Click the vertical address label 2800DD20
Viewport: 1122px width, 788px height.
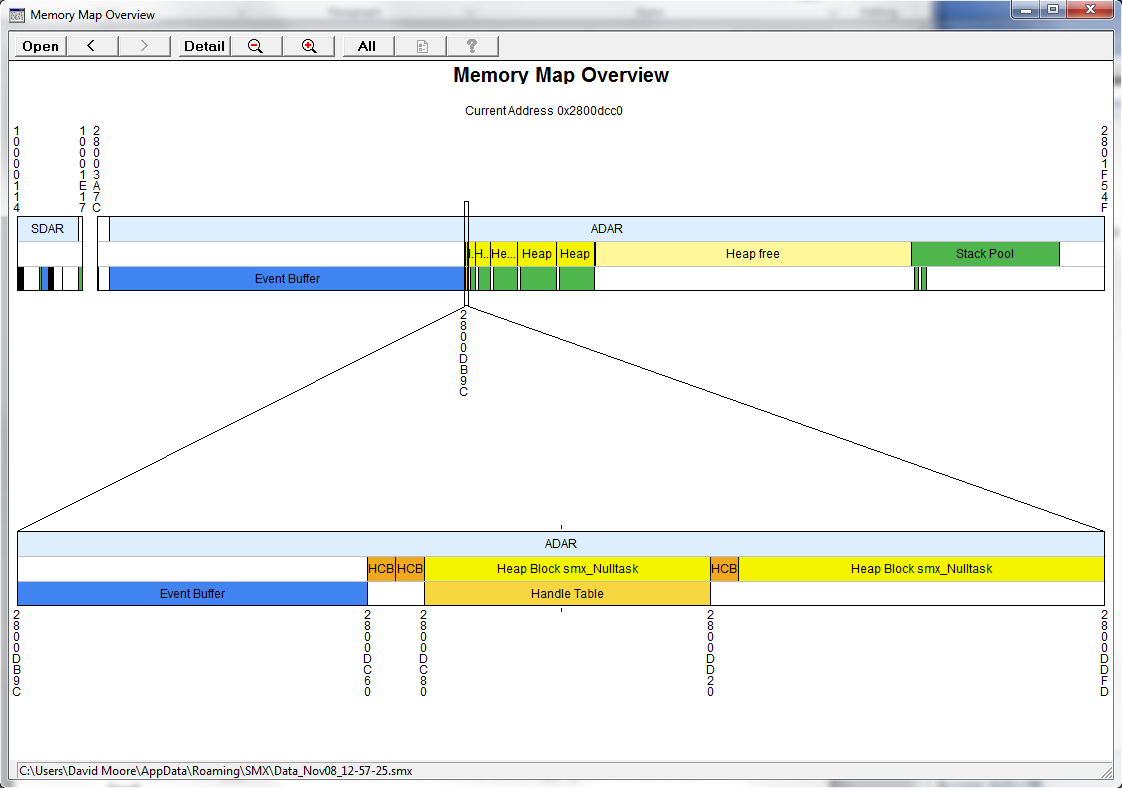(x=711, y=653)
